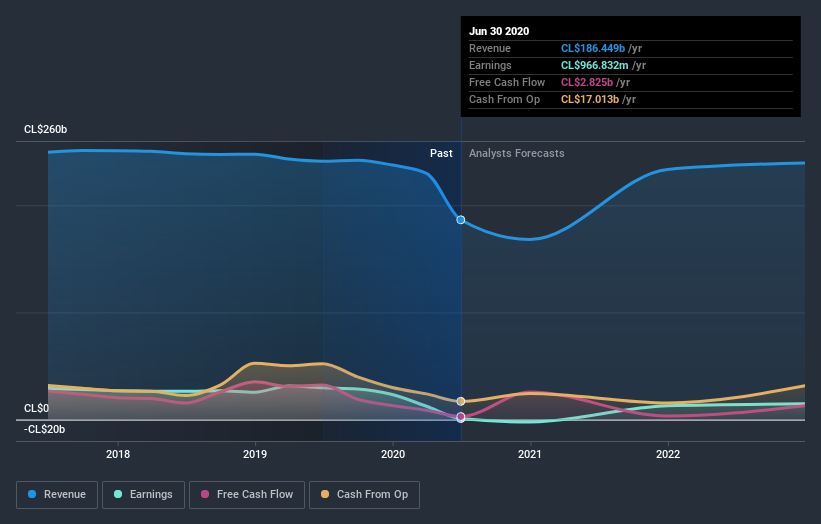Click the Free Cash Flow pink data point
This screenshot has height=524, width=821.
click(461, 417)
